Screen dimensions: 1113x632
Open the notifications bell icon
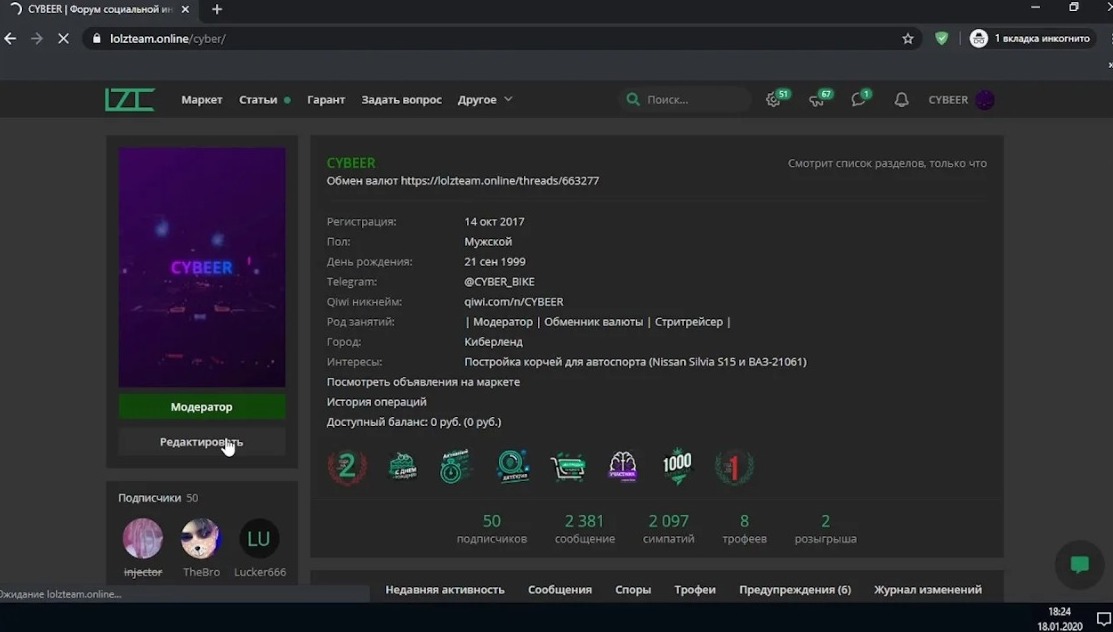pos(901,100)
